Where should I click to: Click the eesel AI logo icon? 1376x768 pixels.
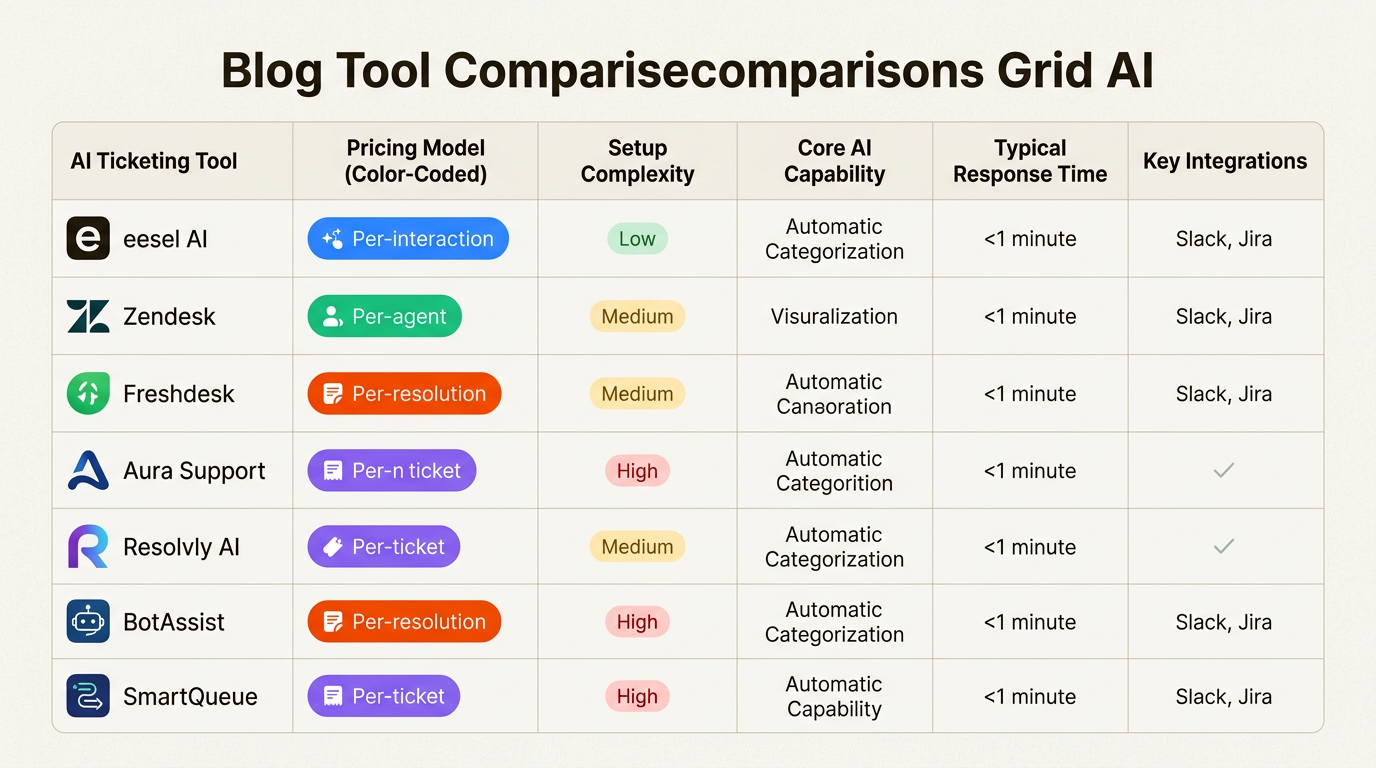click(88, 239)
